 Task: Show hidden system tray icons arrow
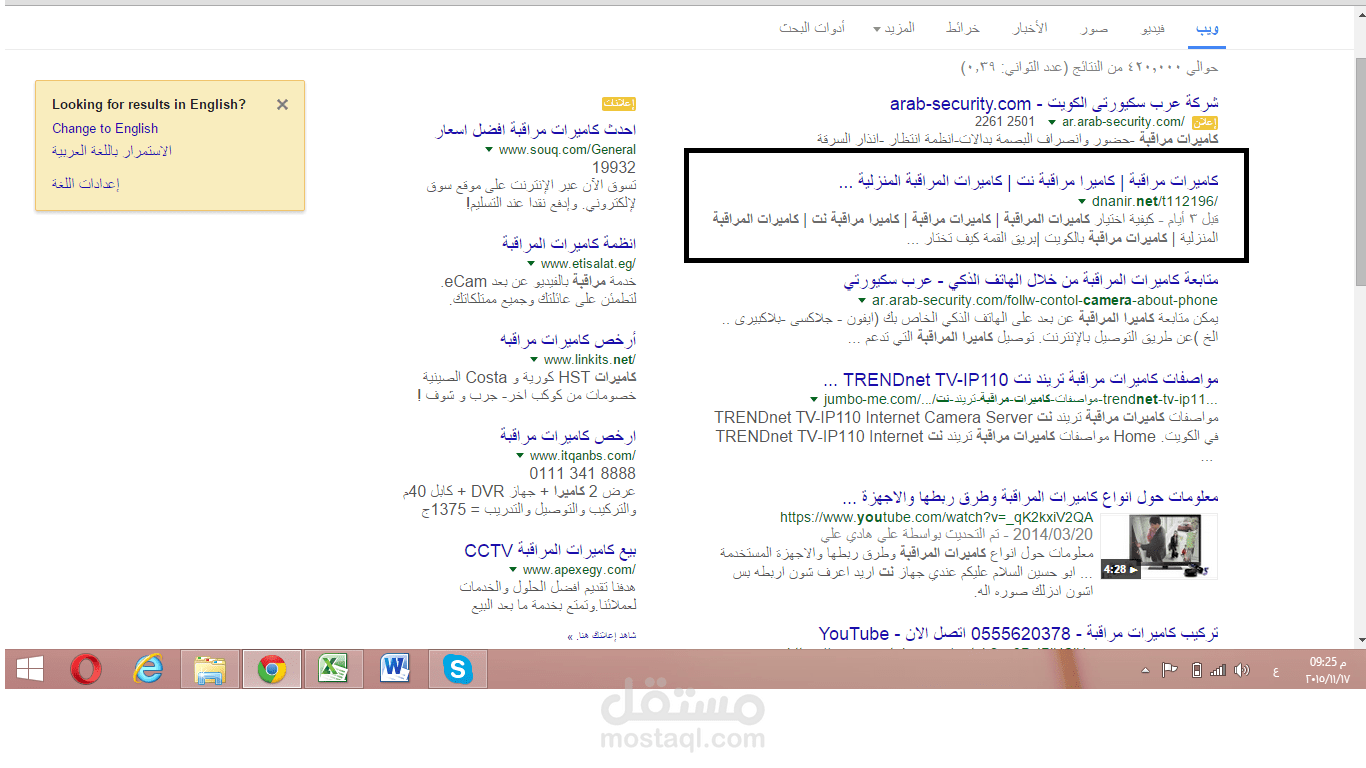point(1145,670)
